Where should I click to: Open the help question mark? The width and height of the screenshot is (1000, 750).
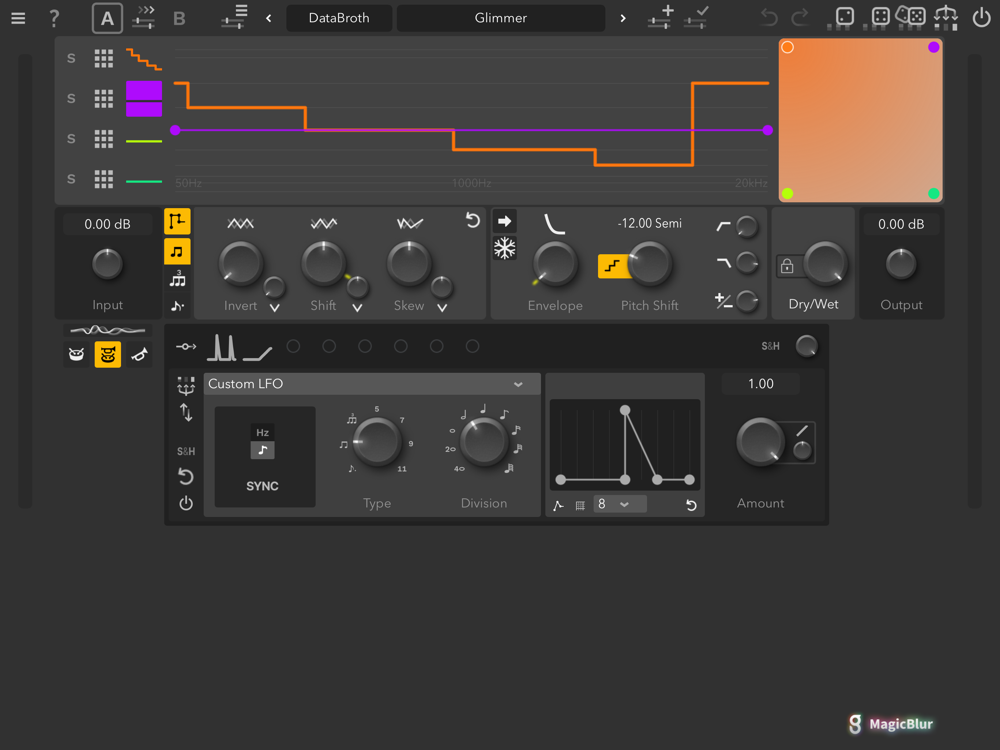pyautogui.click(x=54, y=18)
